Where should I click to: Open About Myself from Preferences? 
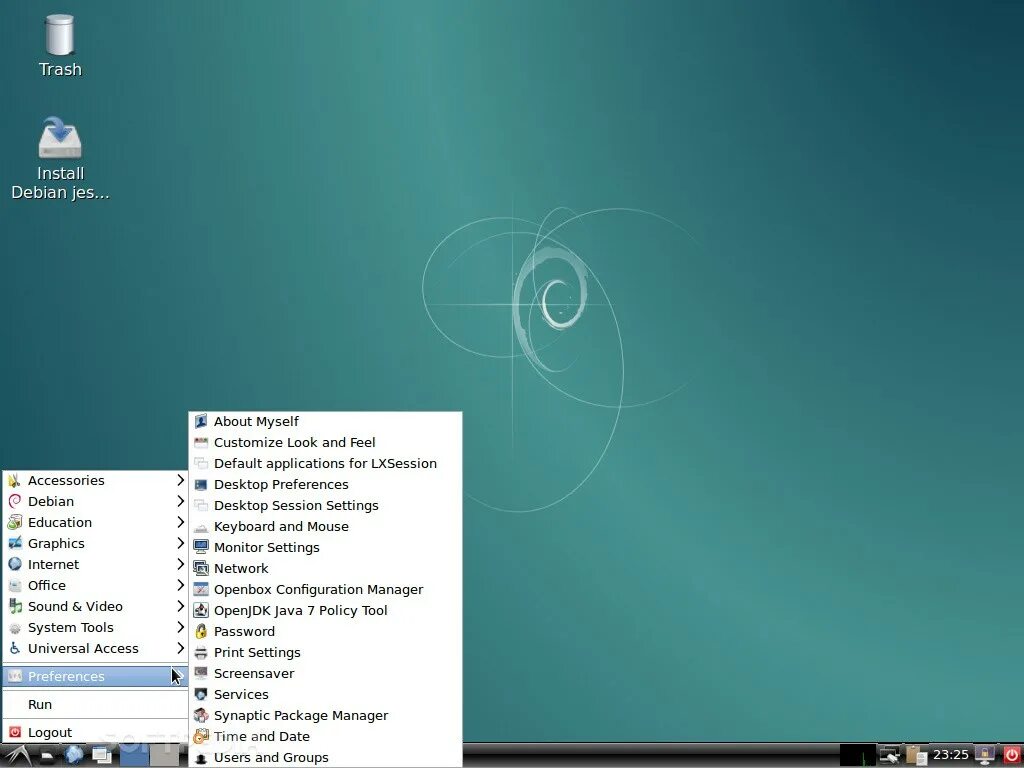pyautogui.click(x=325, y=421)
